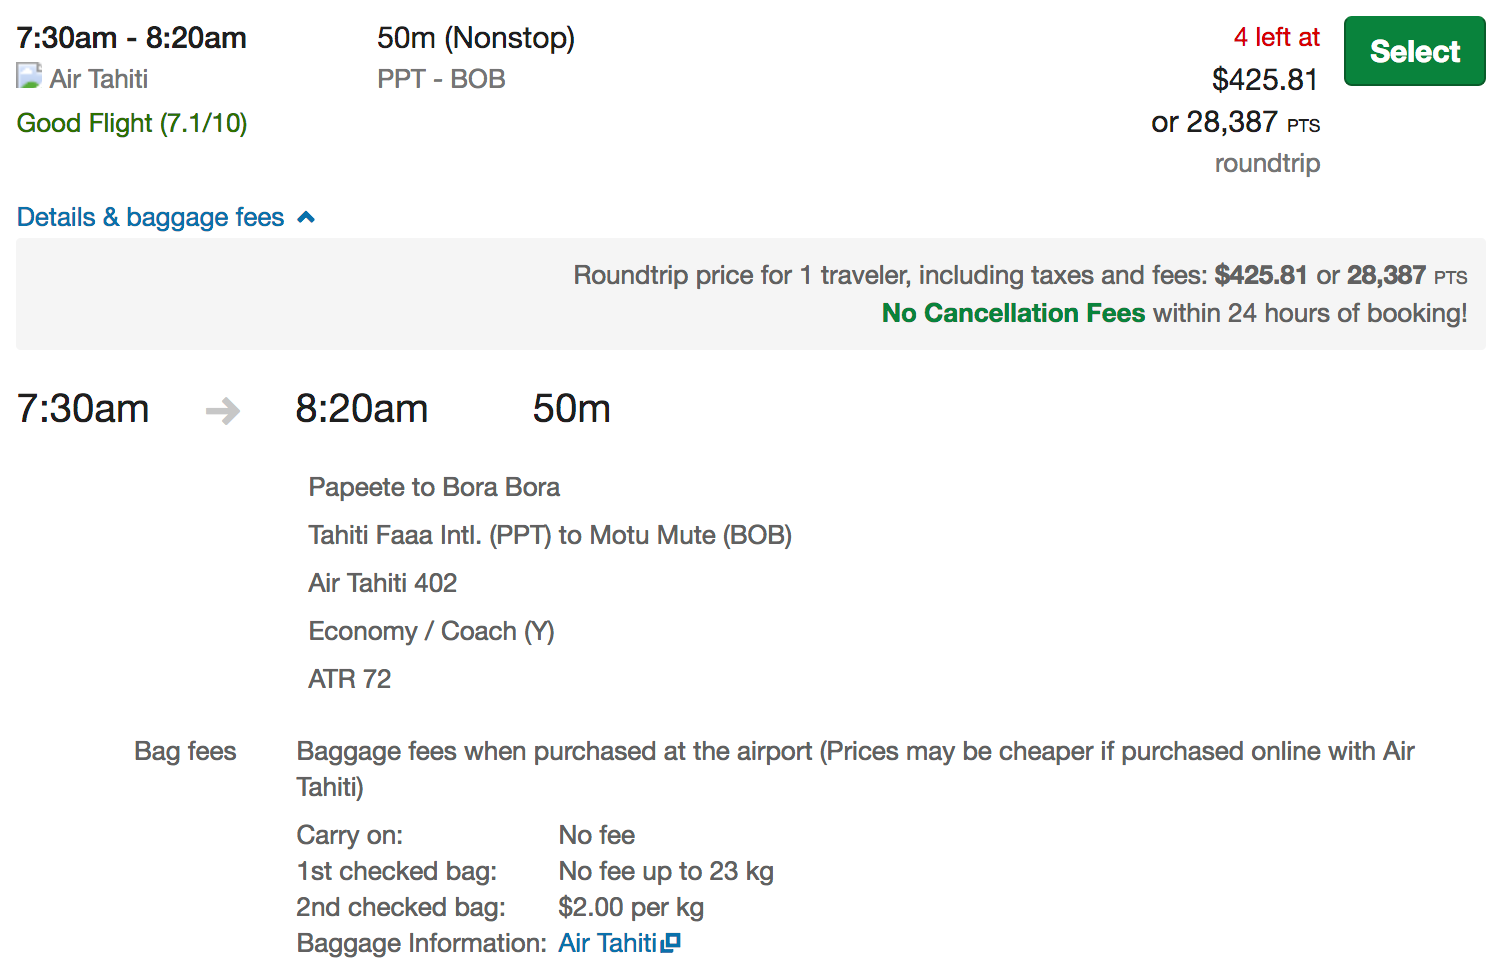The image size is (1502, 978).
Task: Click the chevron beside Details & baggage fees
Action: 306,217
